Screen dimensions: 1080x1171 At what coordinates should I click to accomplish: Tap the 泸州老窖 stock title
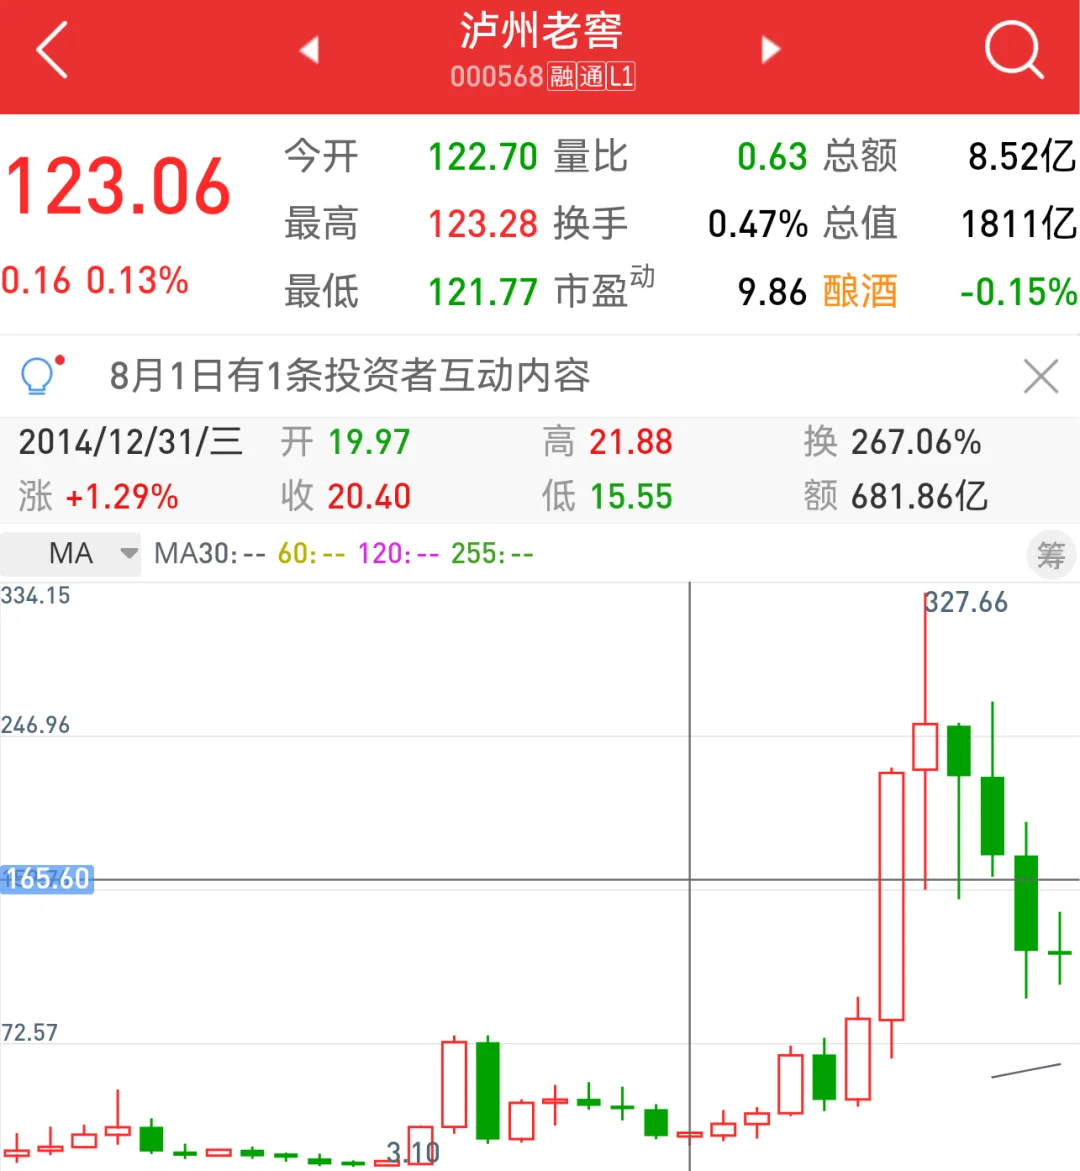pyautogui.click(x=541, y=31)
